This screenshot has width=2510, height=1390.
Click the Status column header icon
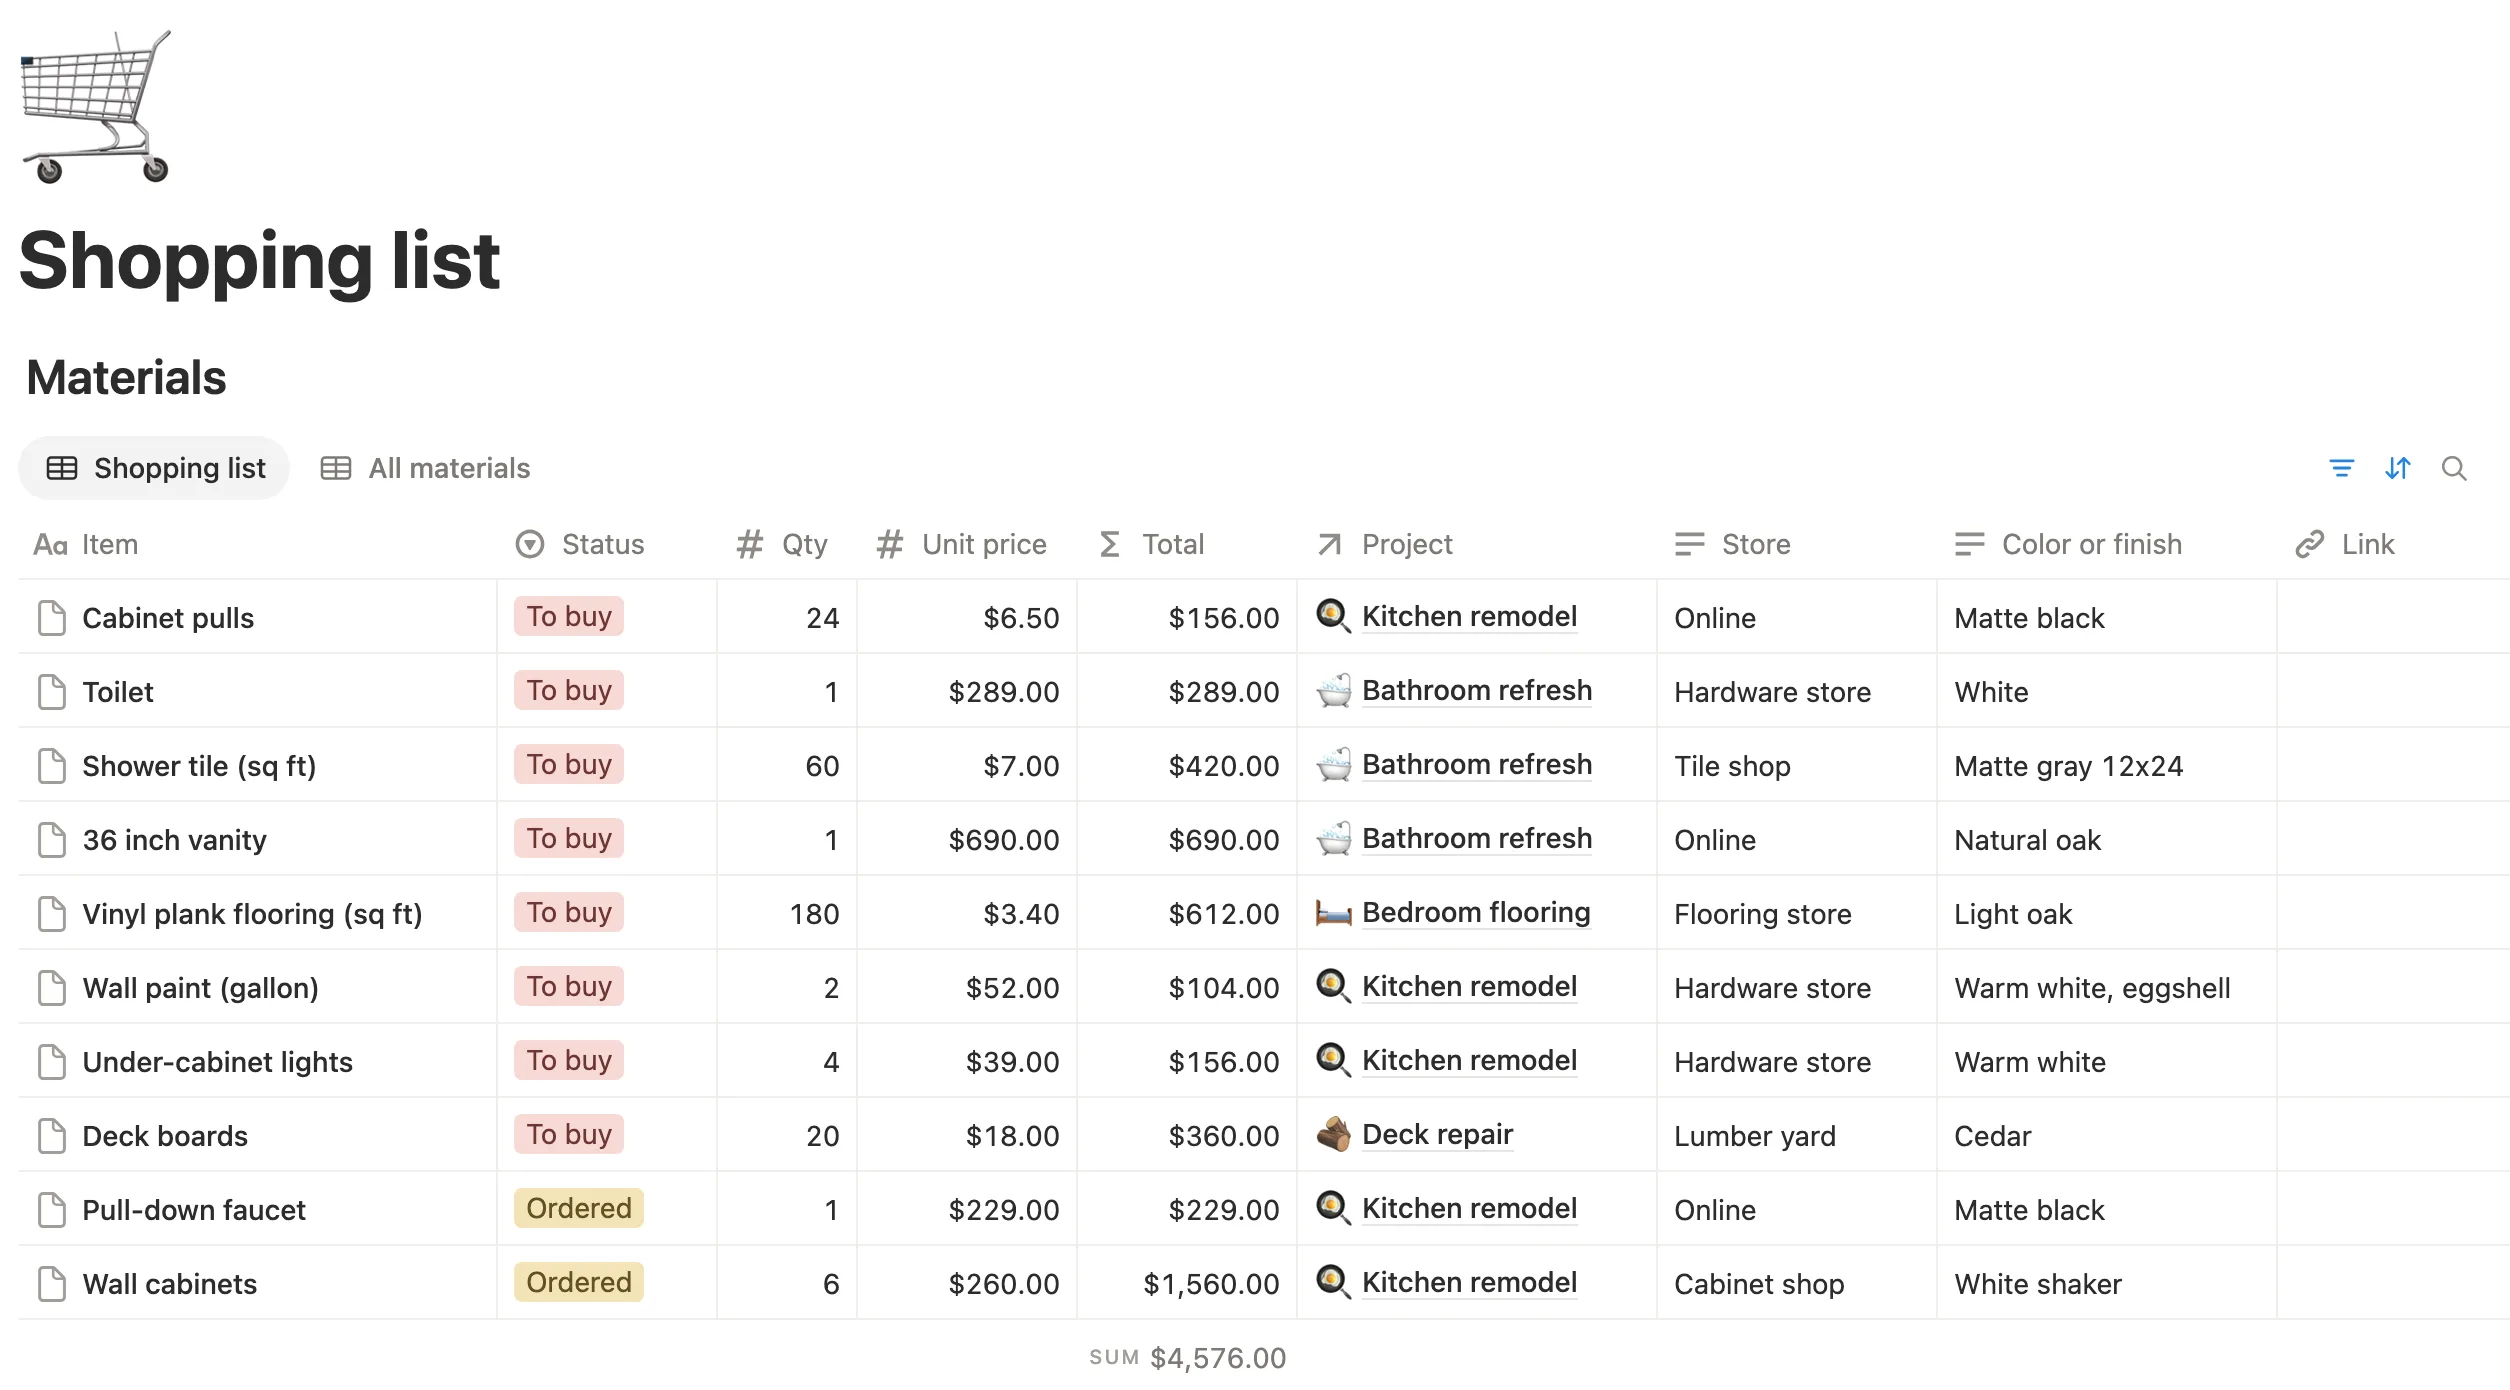click(x=529, y=544)
